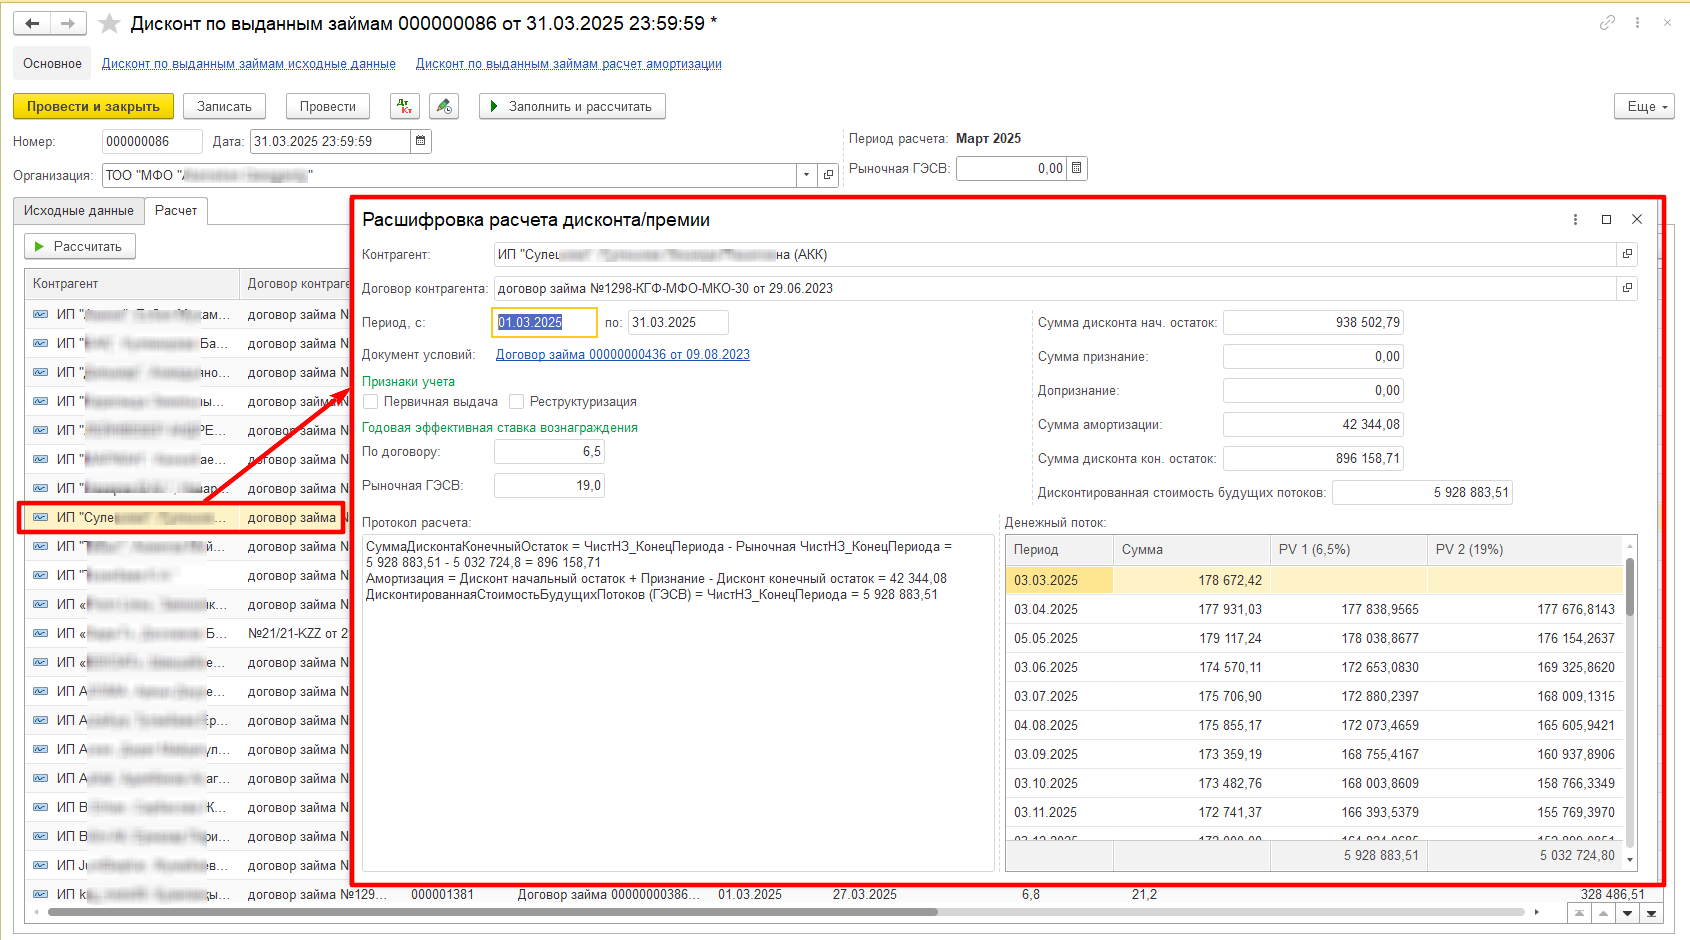1690x940 pixels.
Task: Jump to first row with top arrow
Action: point(1579,913)
